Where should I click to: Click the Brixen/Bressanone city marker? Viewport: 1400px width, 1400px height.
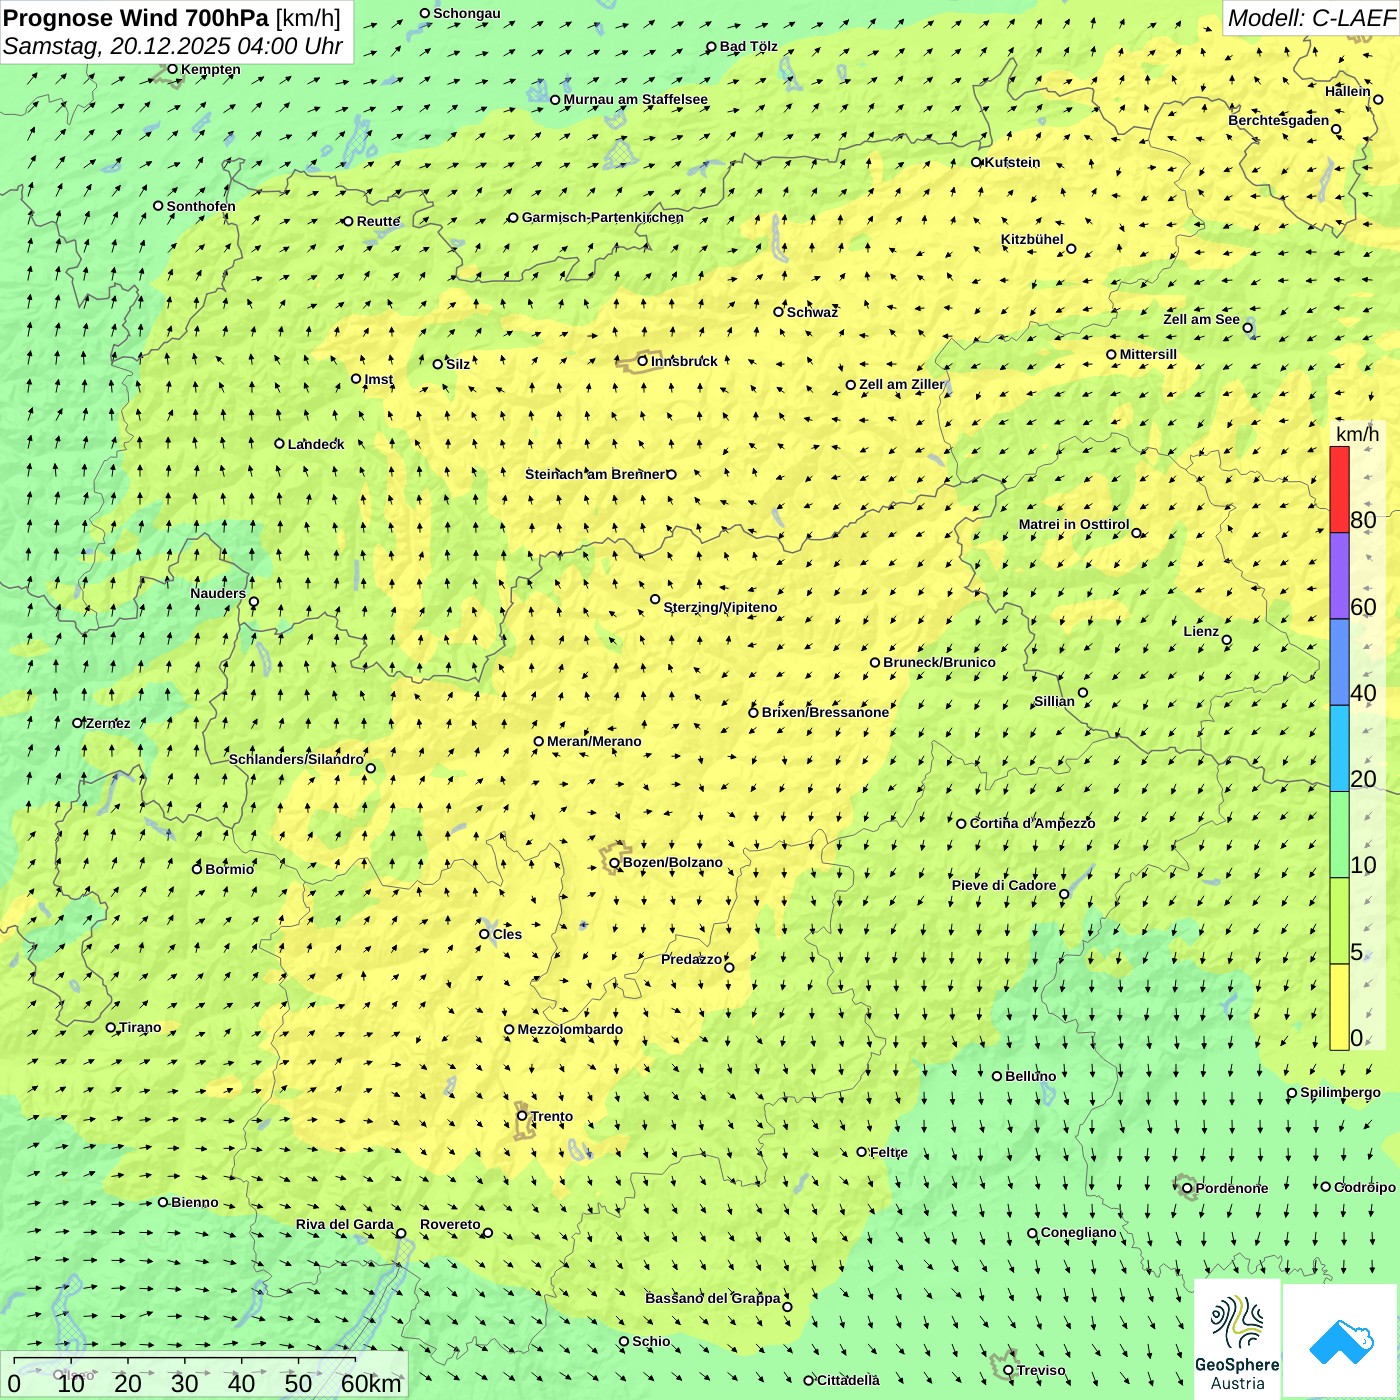coord(754,713)
